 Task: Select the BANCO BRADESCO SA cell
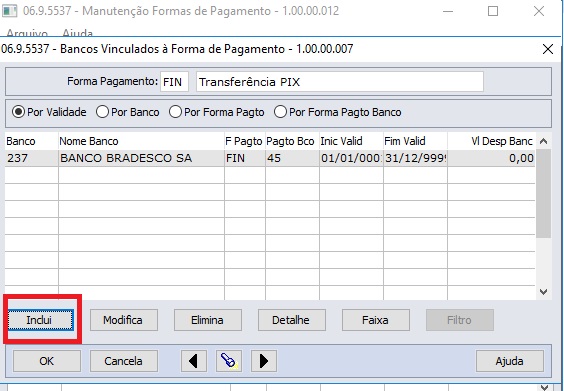click(x=141, y=158)
